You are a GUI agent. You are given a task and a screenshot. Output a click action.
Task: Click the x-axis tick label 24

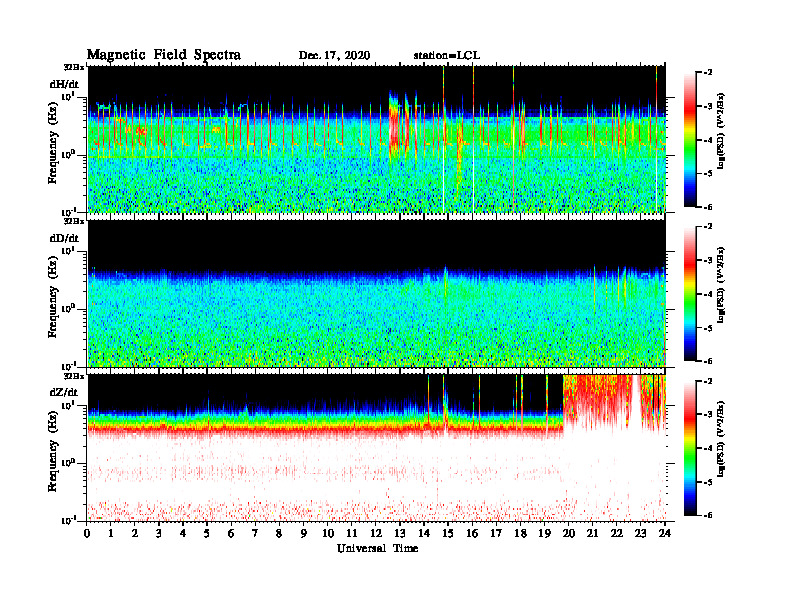[x=665, y=534]
